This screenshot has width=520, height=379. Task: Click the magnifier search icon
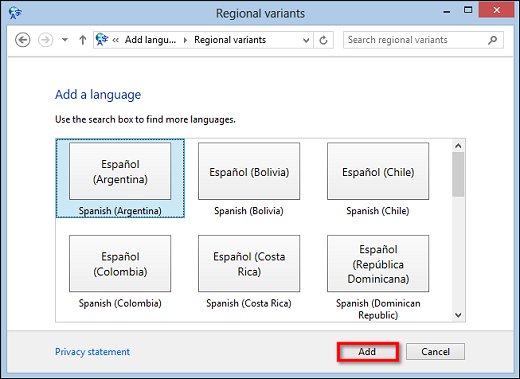click(492, 40)
